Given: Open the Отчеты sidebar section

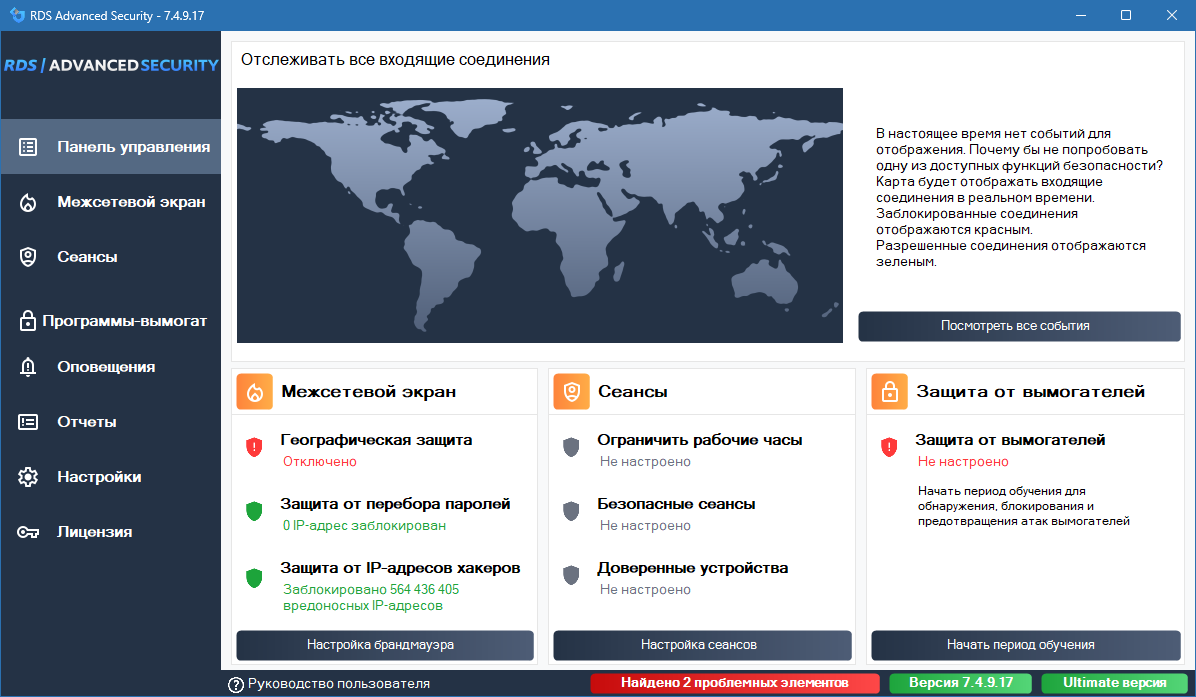Looking at the screenshot, I should pyautogui.click(x=111, y=422).
